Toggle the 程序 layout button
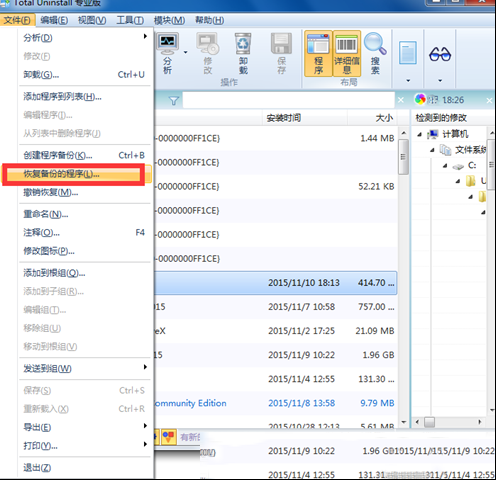Viewport: 496px width, 480px height. [318, 54]
